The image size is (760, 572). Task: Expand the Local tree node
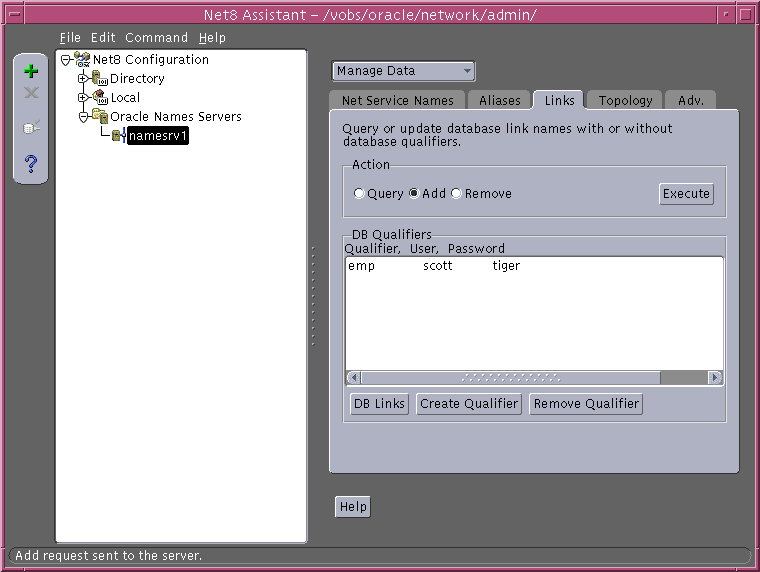[83, 97]
